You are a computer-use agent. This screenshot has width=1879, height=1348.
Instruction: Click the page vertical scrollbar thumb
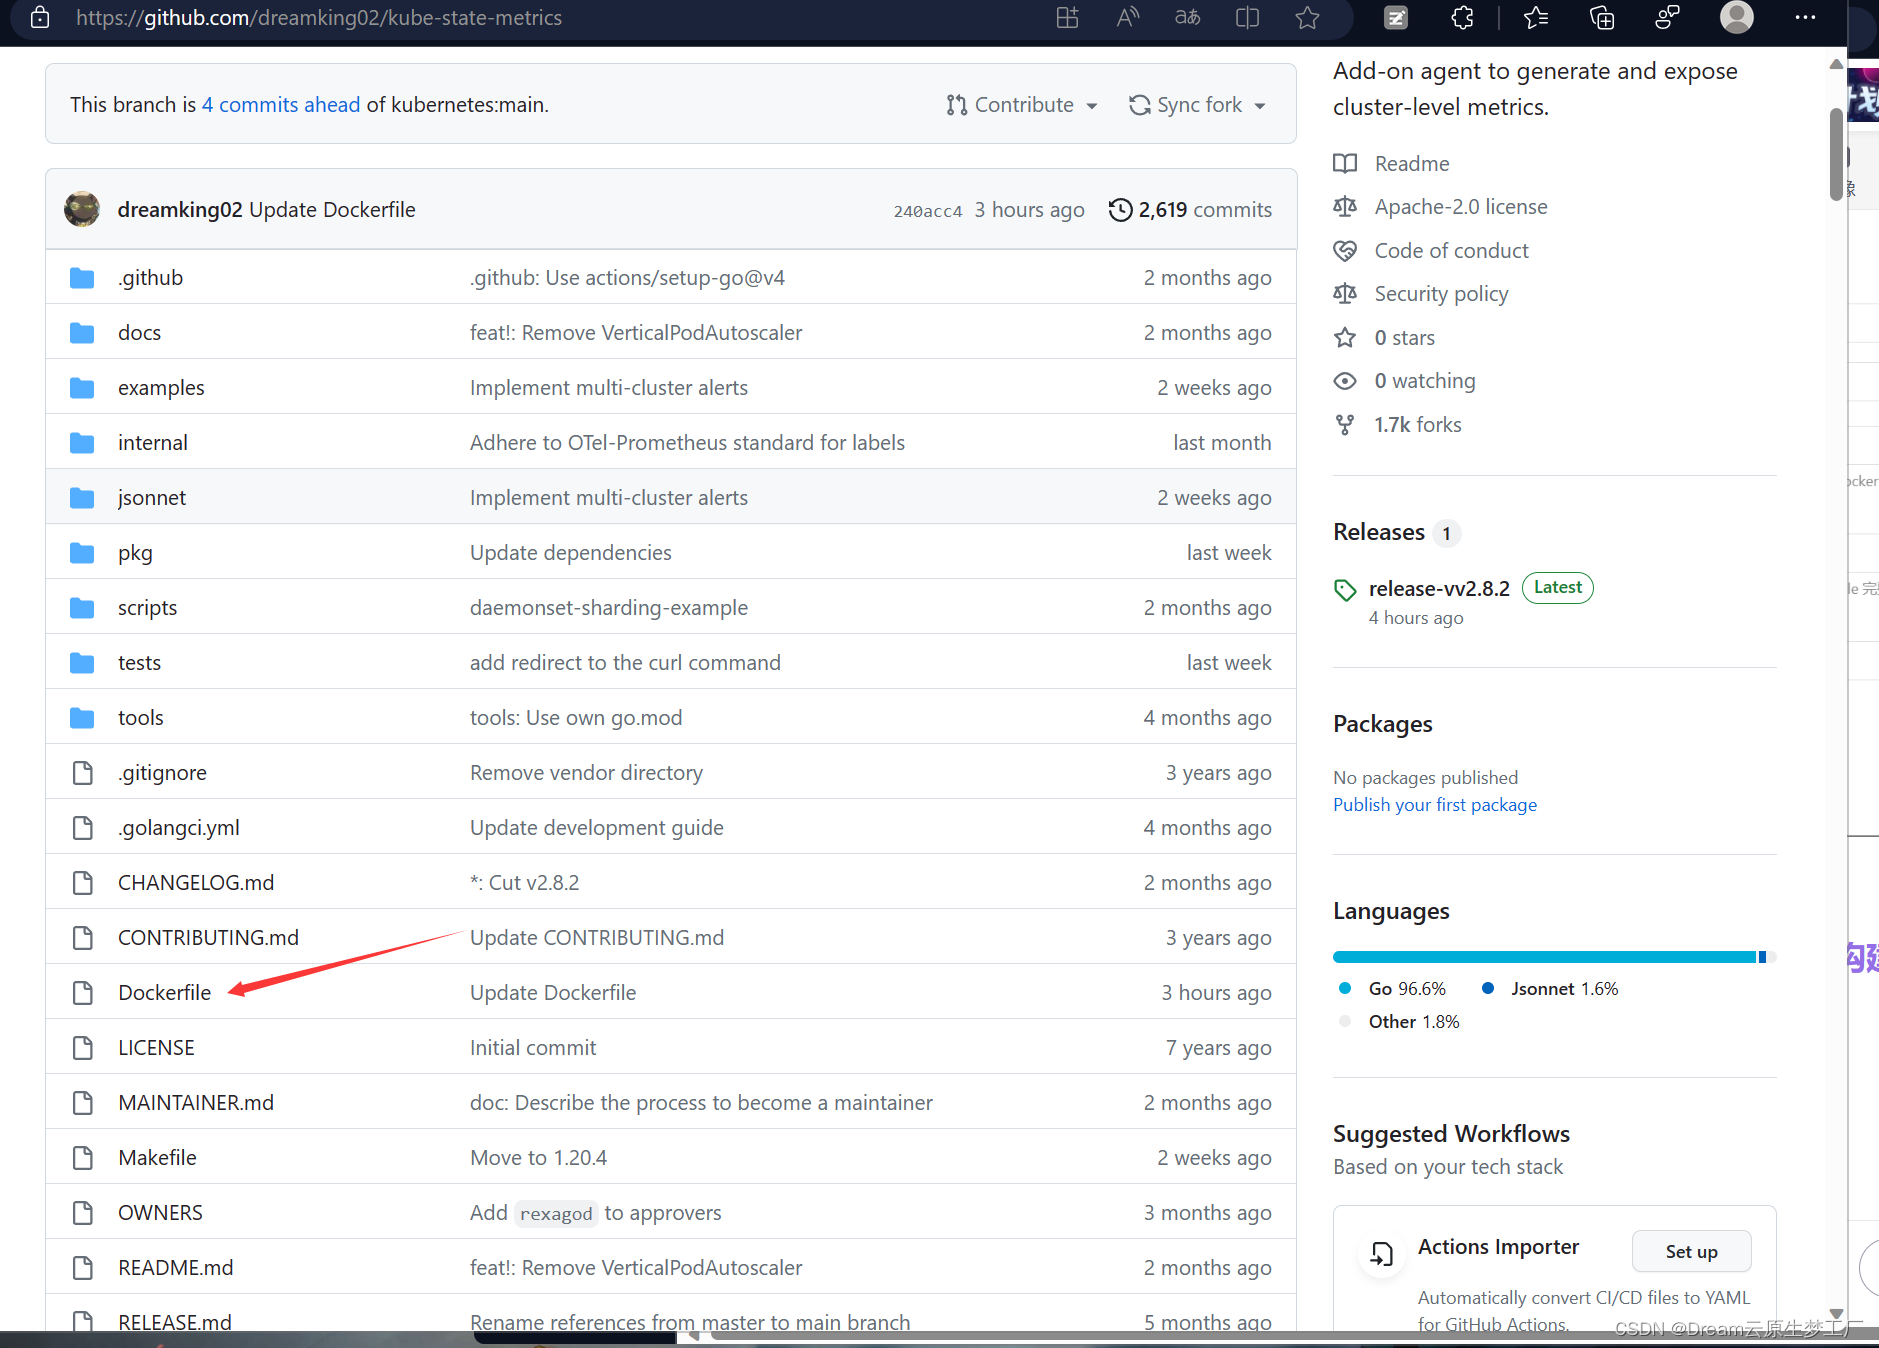[x=1836, y=153]
